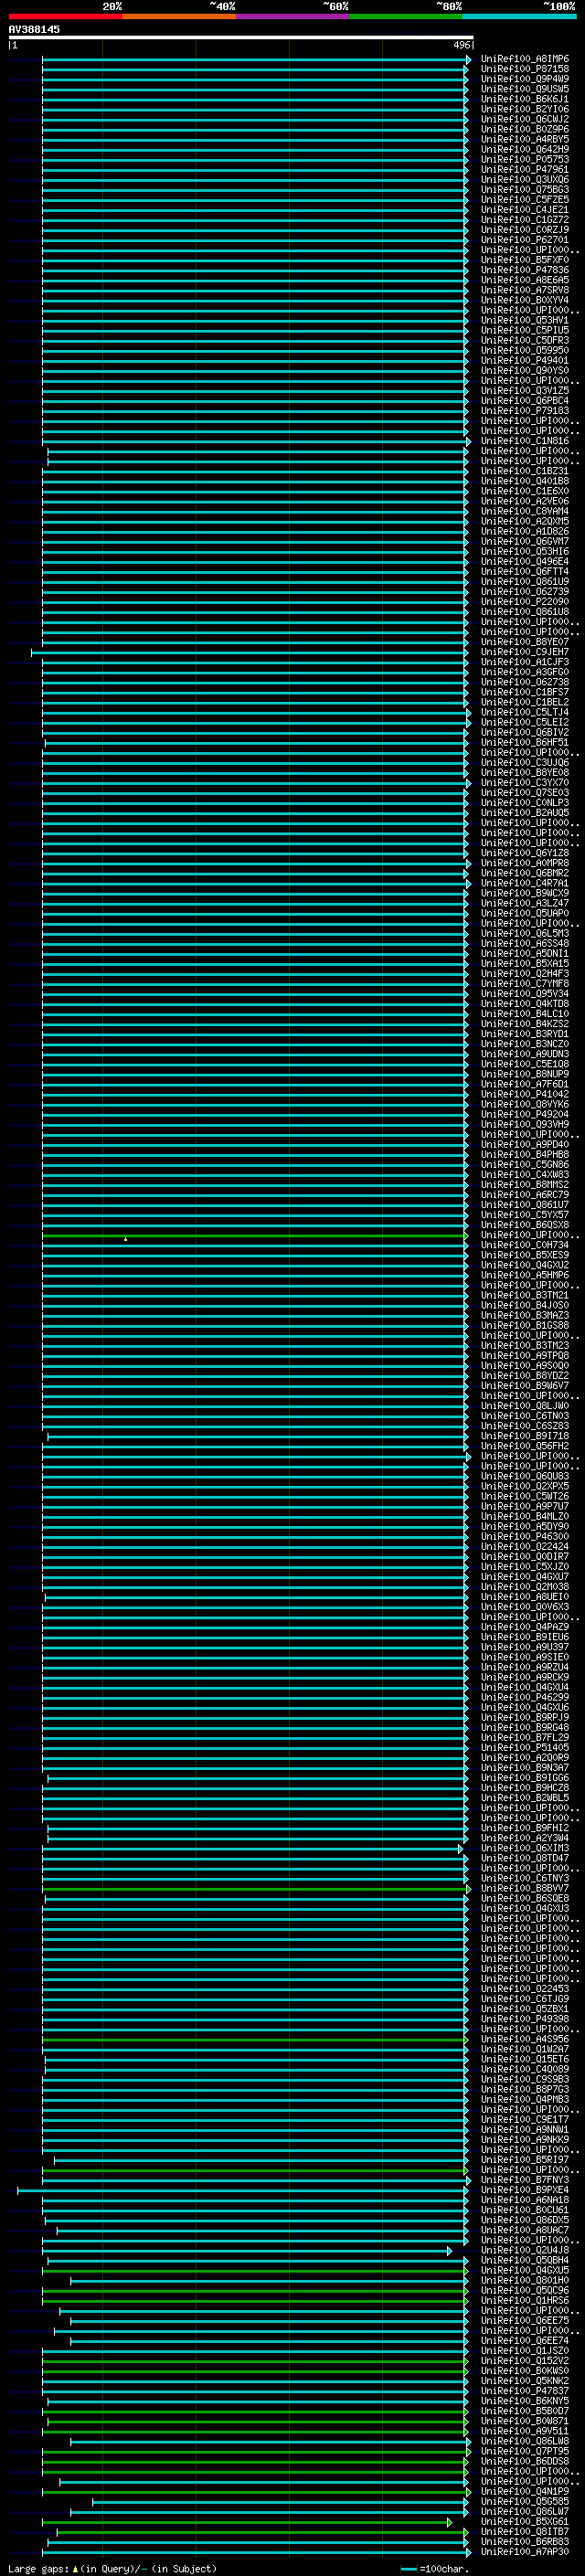Click the 496 end position label
The width and height of the screenshot is (585, 2576).
[461, 45]
